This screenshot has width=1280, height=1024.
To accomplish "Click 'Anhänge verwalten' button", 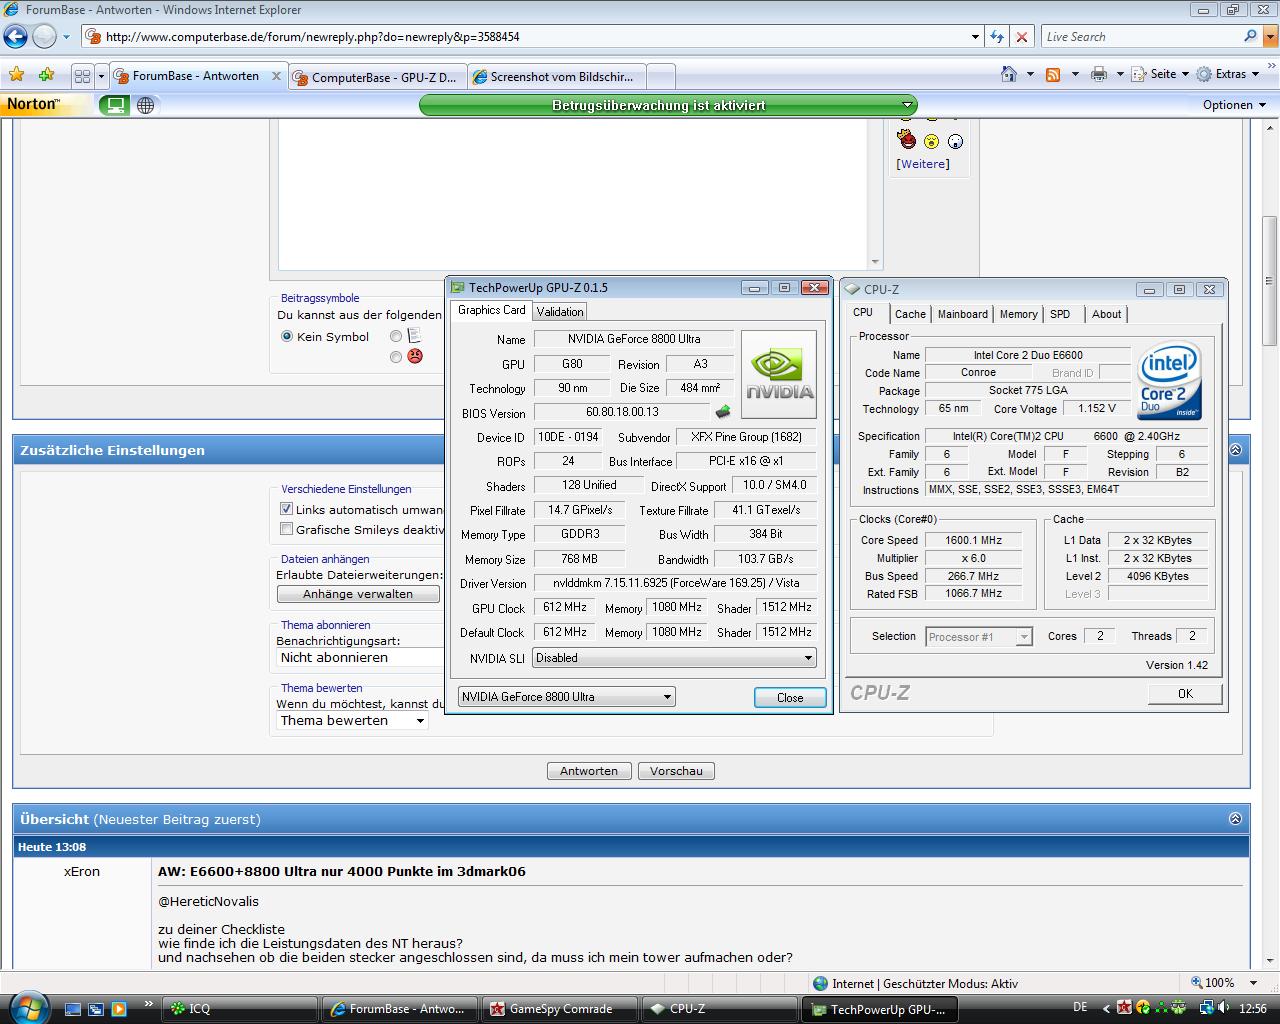I will point(358,593).
